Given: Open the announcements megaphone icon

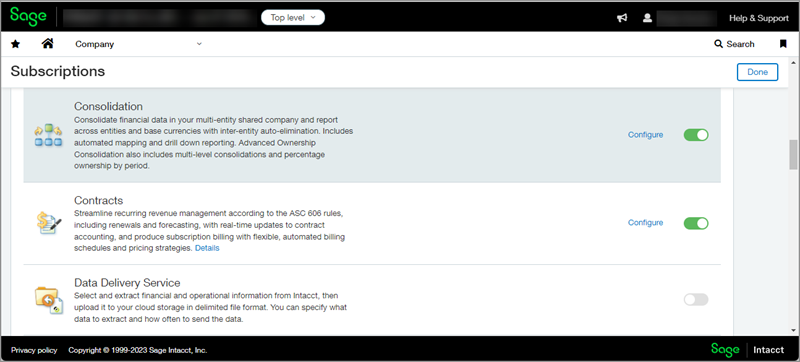Looking at the screenshot, I should [x=622, y=18].
